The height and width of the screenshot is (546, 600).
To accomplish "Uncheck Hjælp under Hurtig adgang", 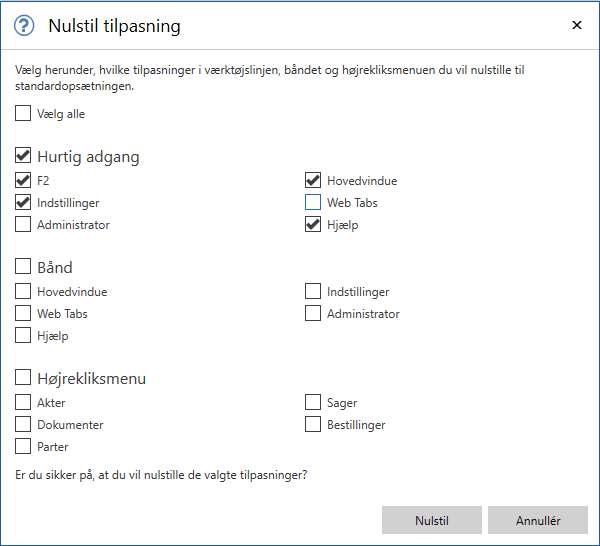I will coord(313,225).
